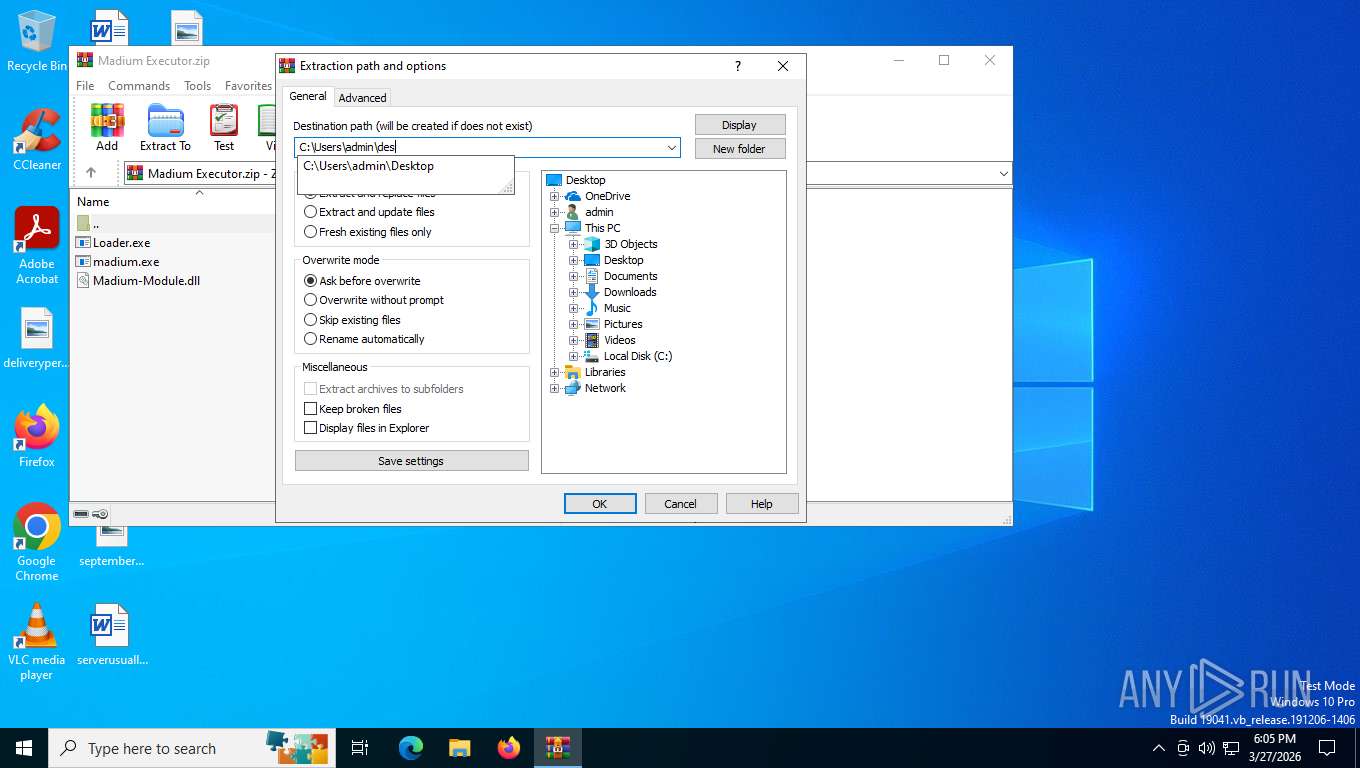Expand 3D Objects node in tree
The width and height of the screenshot is (1360, 768).
coord(573,244)
